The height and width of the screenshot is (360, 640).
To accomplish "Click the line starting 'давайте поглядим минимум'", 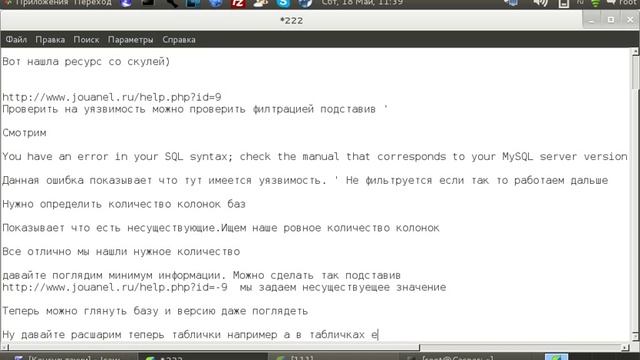I will (x=202, y=275).
